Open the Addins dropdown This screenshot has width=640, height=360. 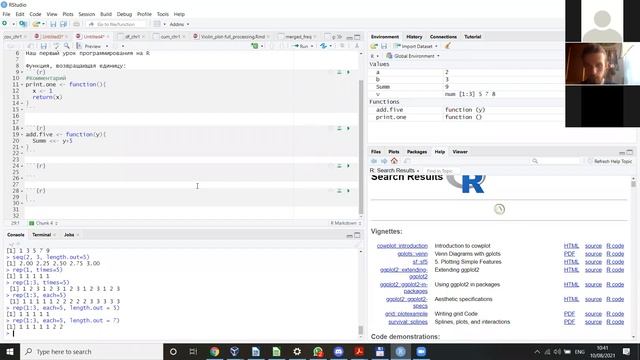tap(179, 24)
